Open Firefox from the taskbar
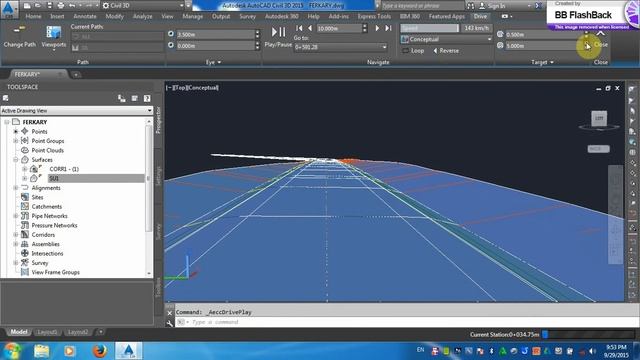This screenshot has width=640, height=360. (99, 351)
